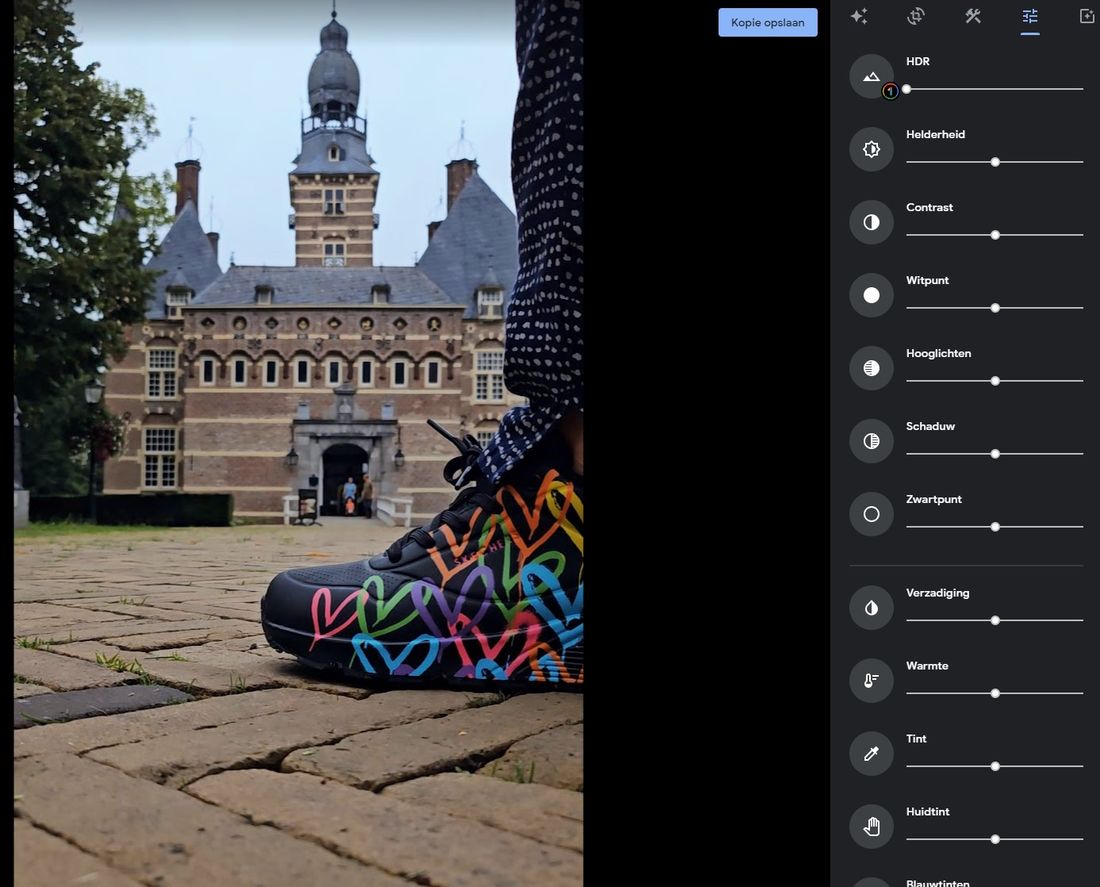This screenshot has width=1100, height=887.
Task: Click the Zwartpunt hollow circle icon
Action: (871, 514)
